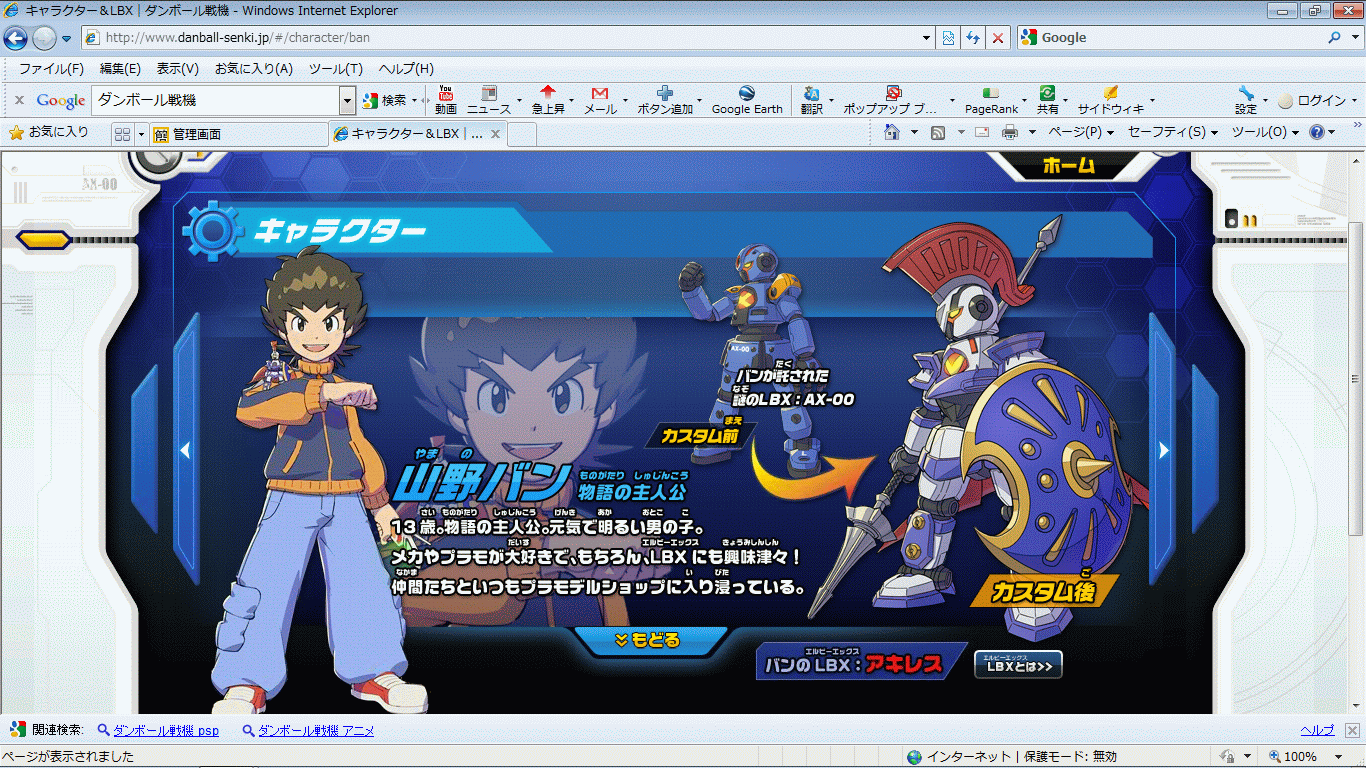Open the ダンボール戦機 アニメ related search link
Screen dimensions: 1366x768
pyautogui.click(x=316, y=731)
